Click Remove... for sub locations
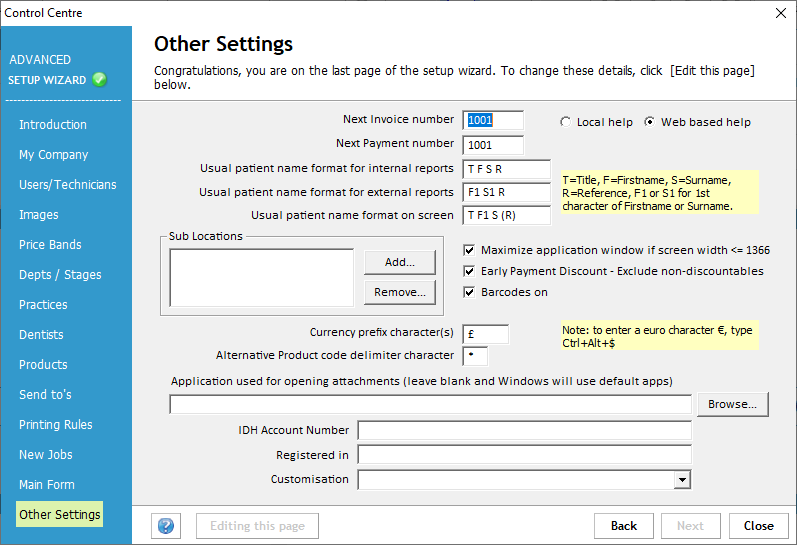 pyautogui.click(x=399, y=292)
